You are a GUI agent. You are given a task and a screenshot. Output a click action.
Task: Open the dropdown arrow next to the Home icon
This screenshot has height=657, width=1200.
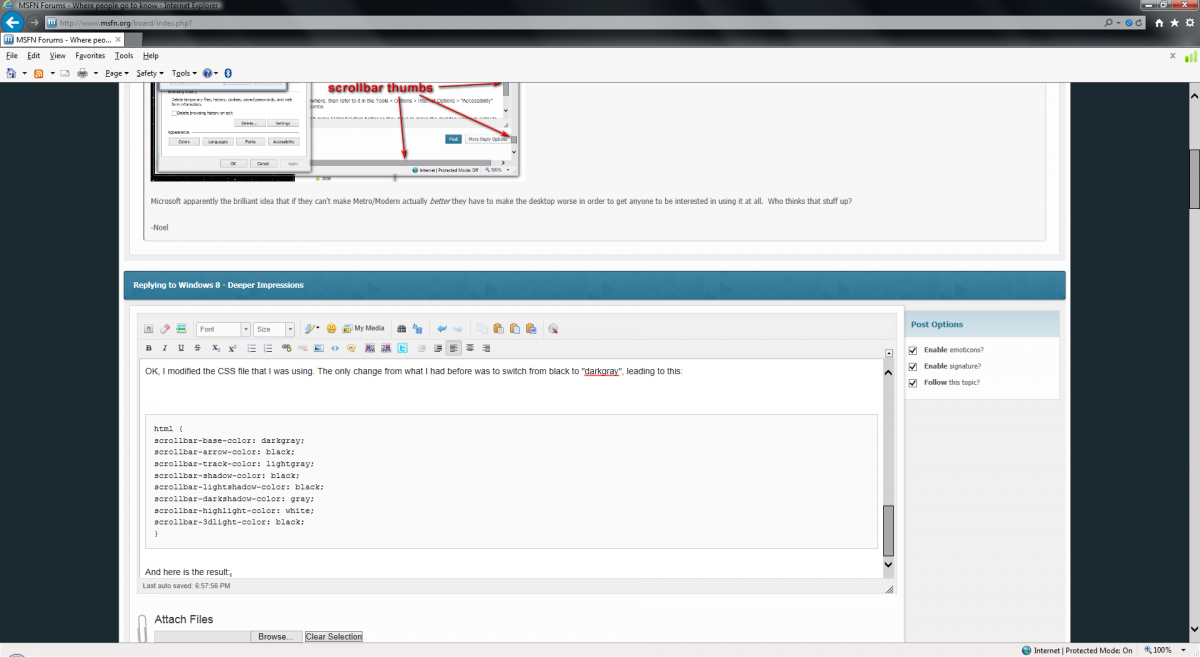click(24, 73)
